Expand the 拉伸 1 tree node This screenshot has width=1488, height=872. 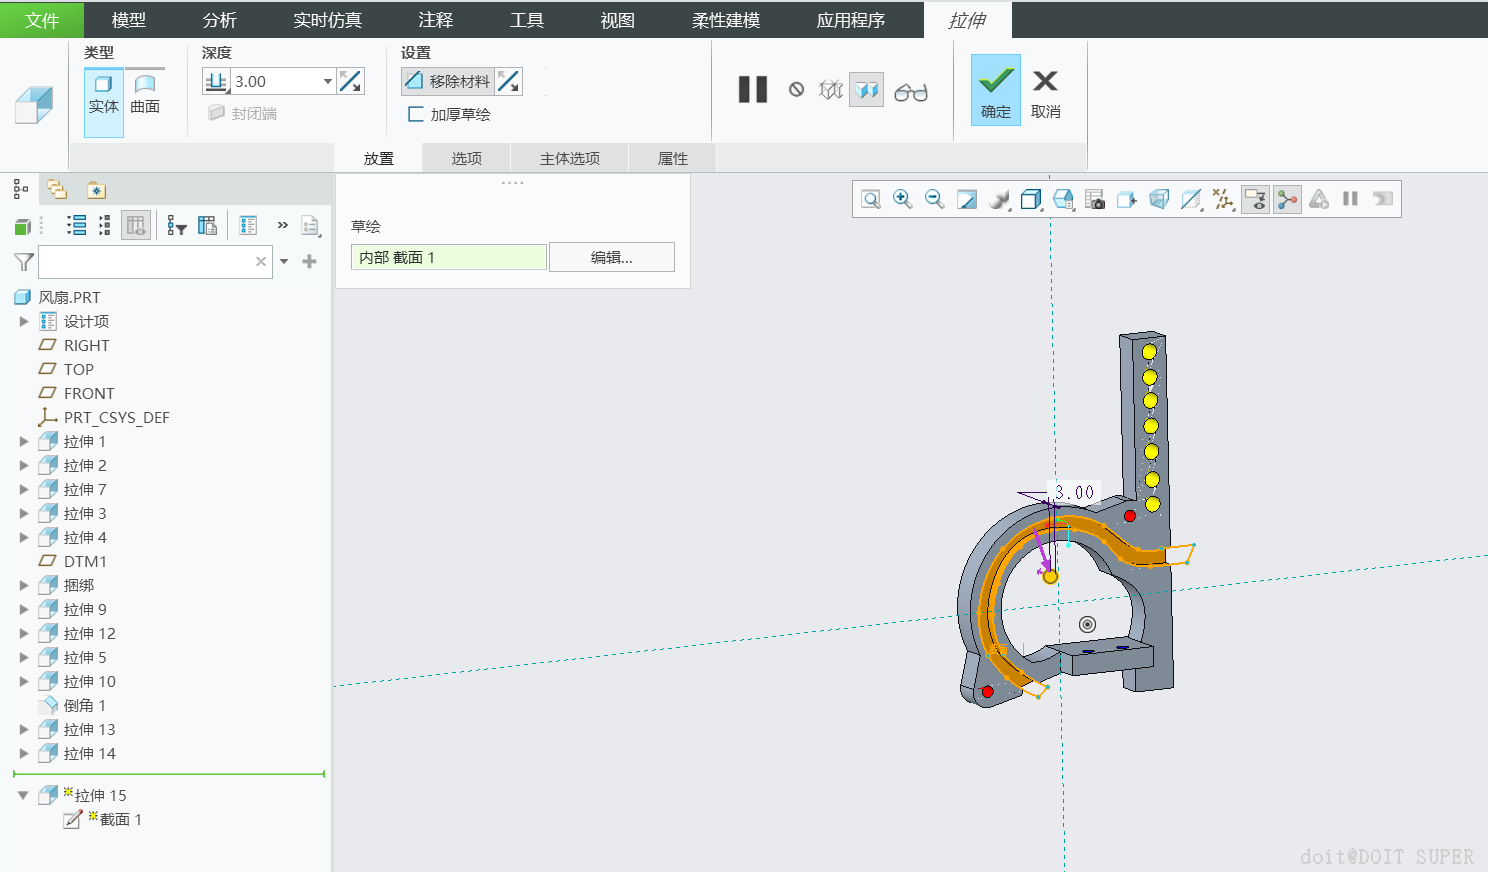pyautogui.click(x=24, y=441)
